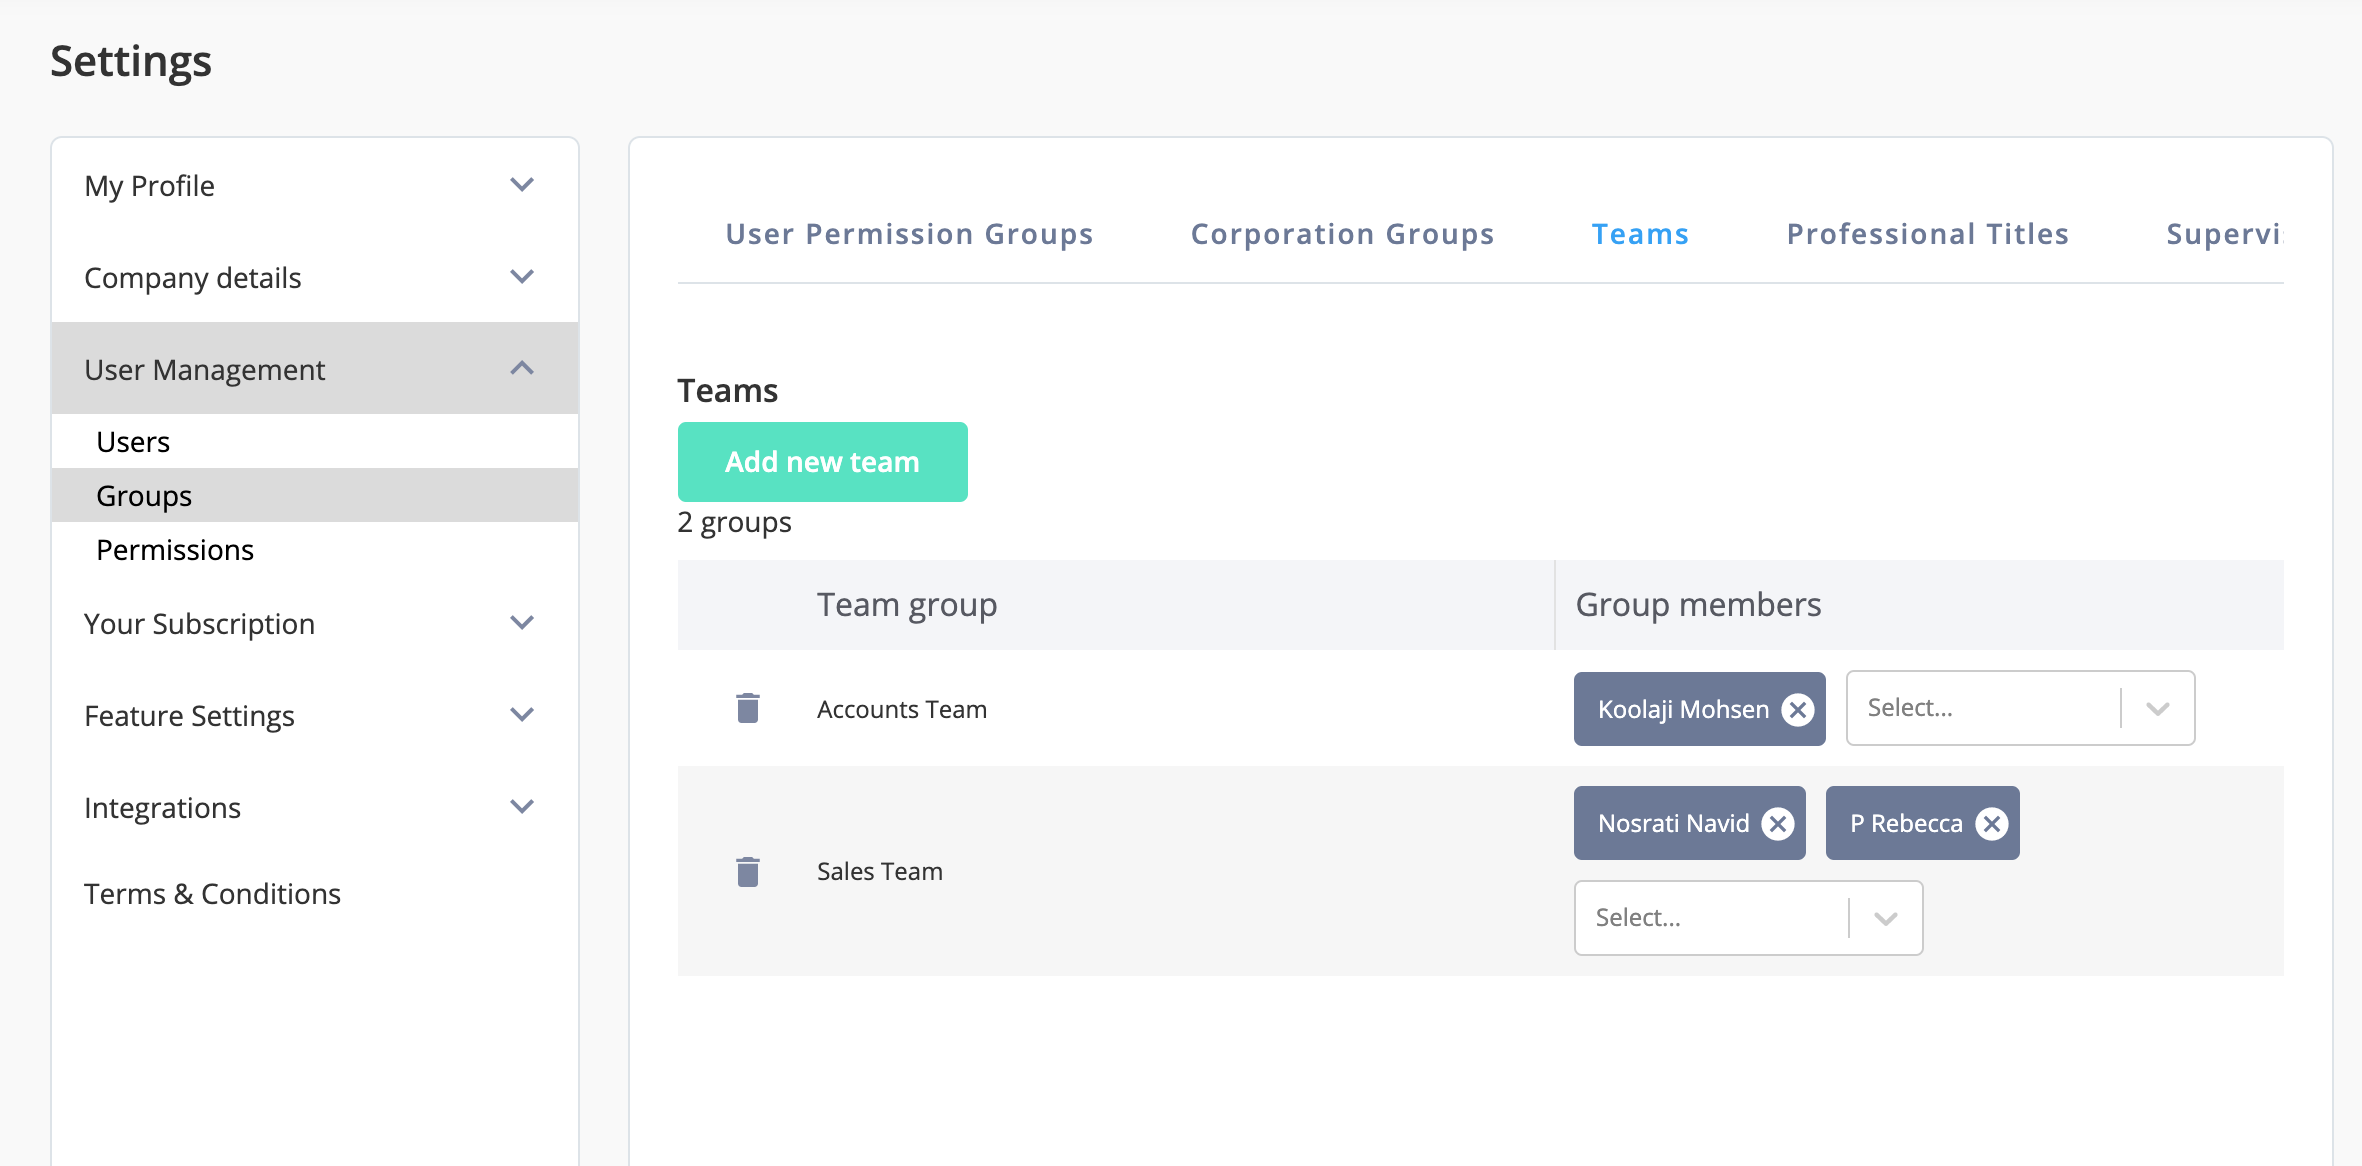Click the '2 groups' count text

tap(734, 522)
